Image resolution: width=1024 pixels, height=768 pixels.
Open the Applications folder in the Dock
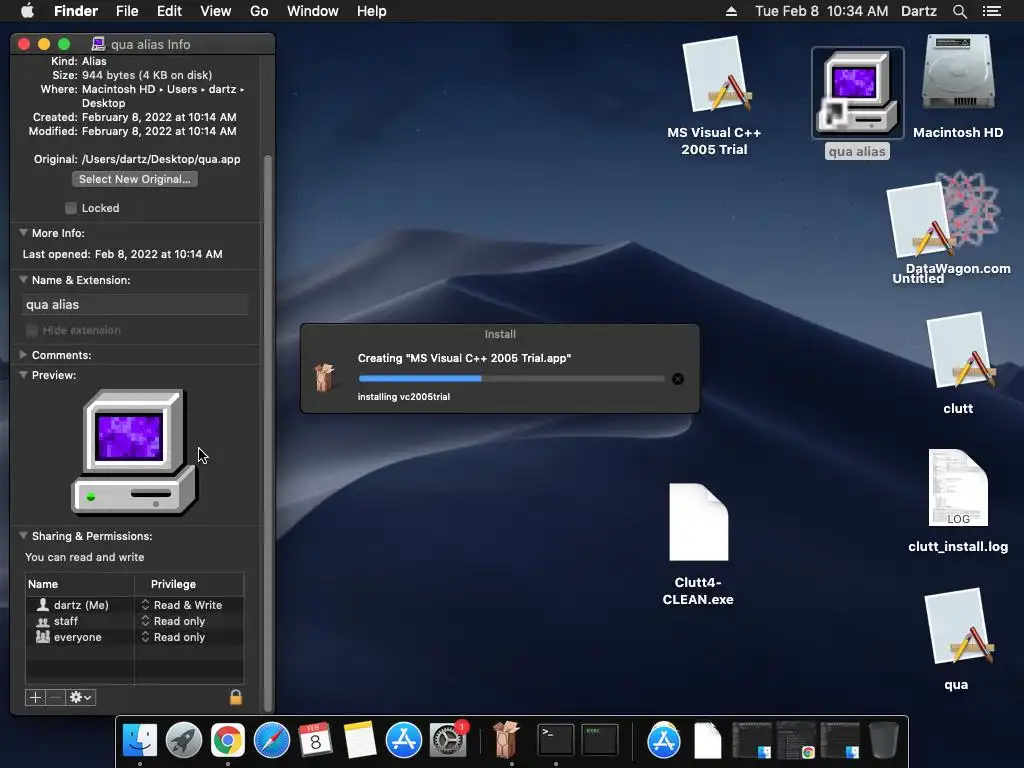[664, 740]
